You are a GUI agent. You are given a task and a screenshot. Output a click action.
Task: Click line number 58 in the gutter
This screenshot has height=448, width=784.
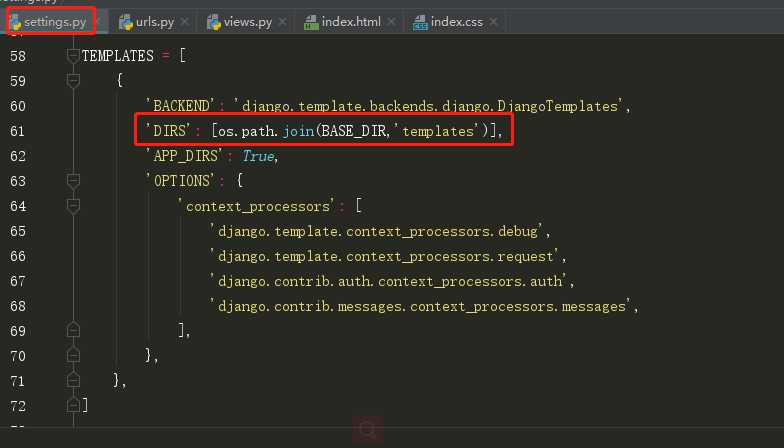click(x=18, y=56)
